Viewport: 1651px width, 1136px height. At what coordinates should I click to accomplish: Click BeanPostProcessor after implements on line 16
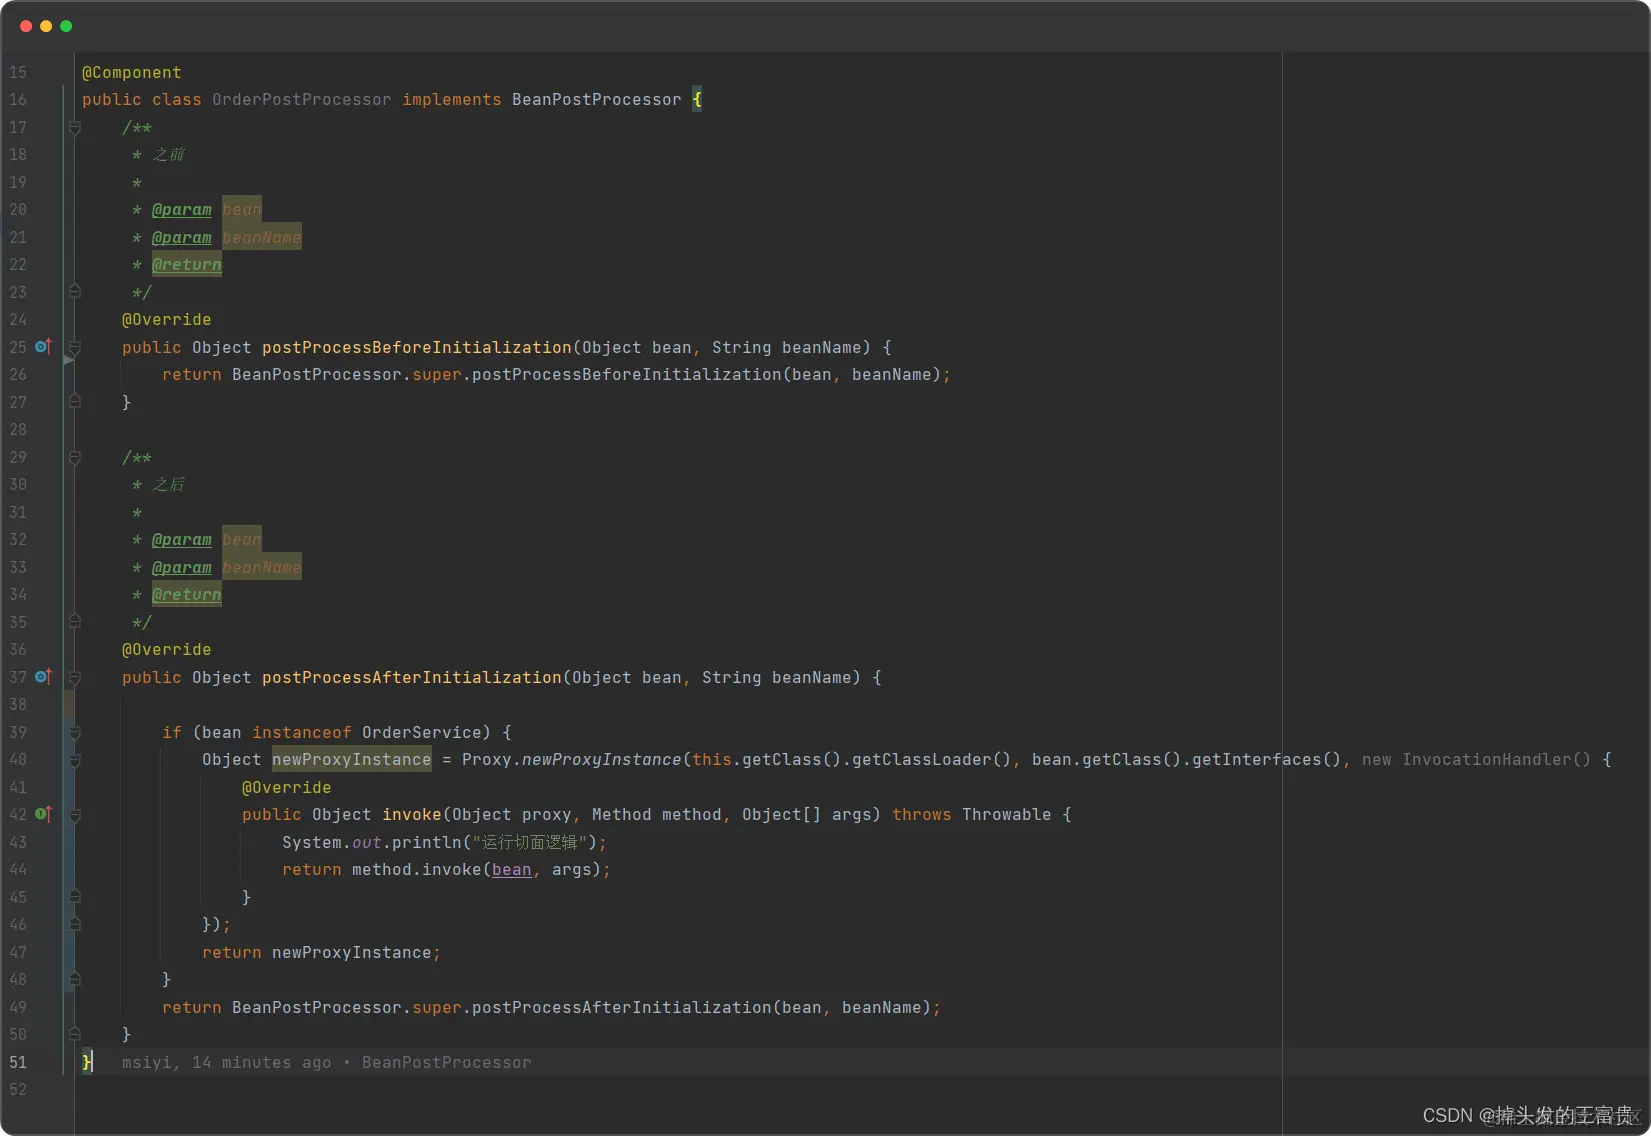[x=597, y=100]
